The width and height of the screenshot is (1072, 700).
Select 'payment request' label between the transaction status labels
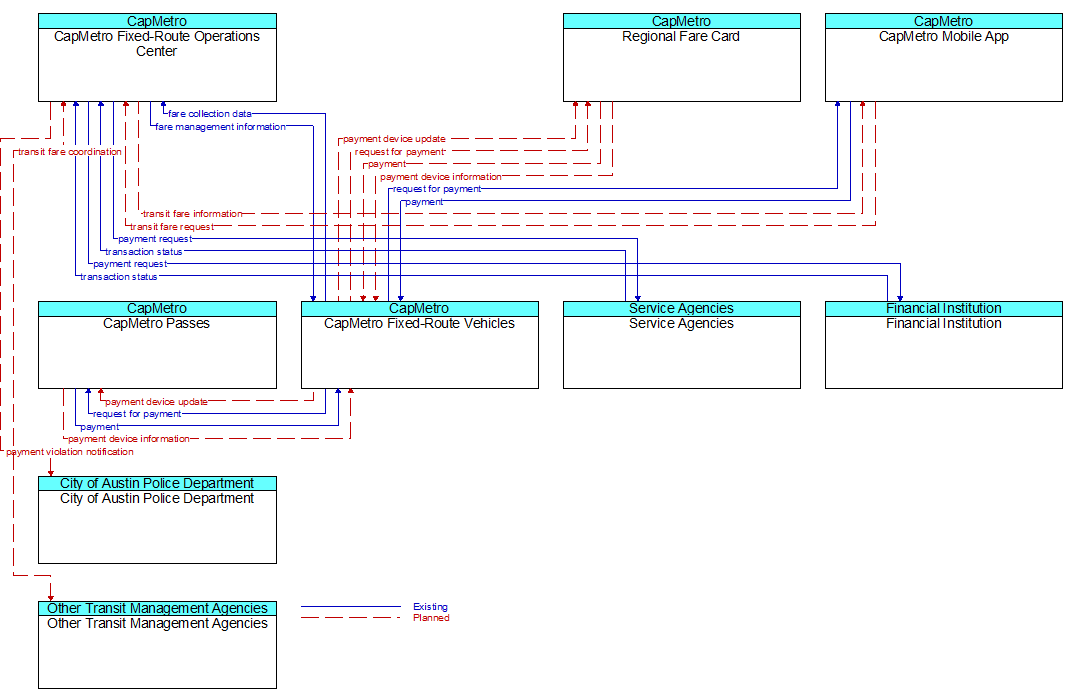click(x=130, y=264)
